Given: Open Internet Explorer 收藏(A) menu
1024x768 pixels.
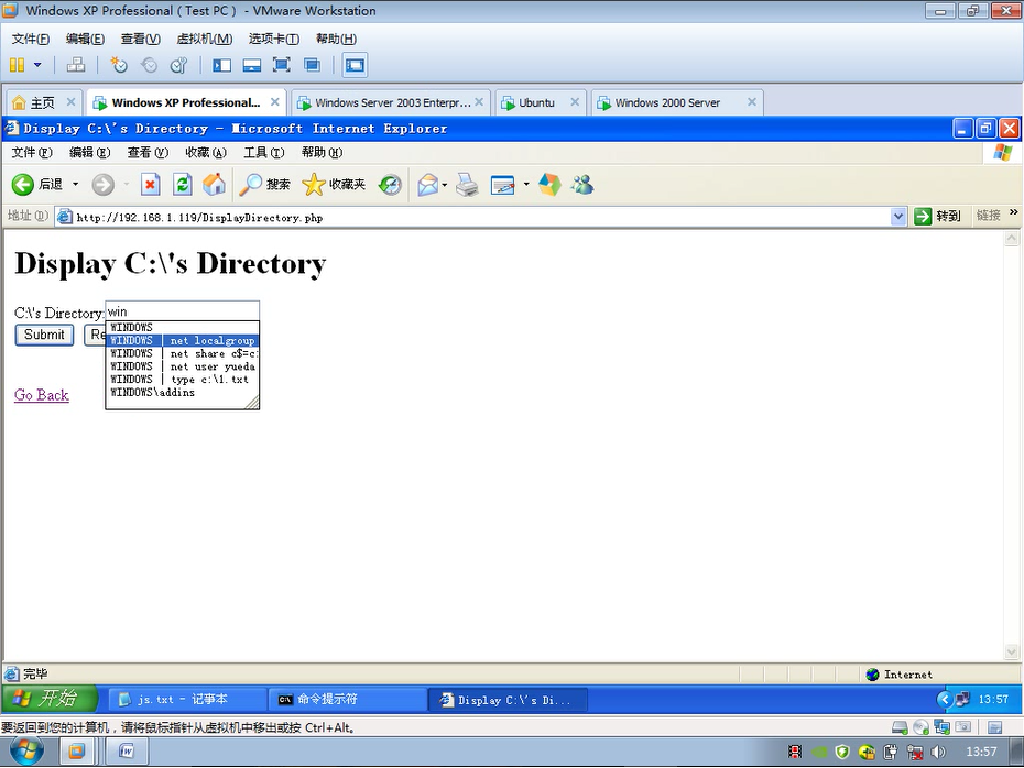Looking at the screenshot, I should pyautogui.click(x=206, y=152).
